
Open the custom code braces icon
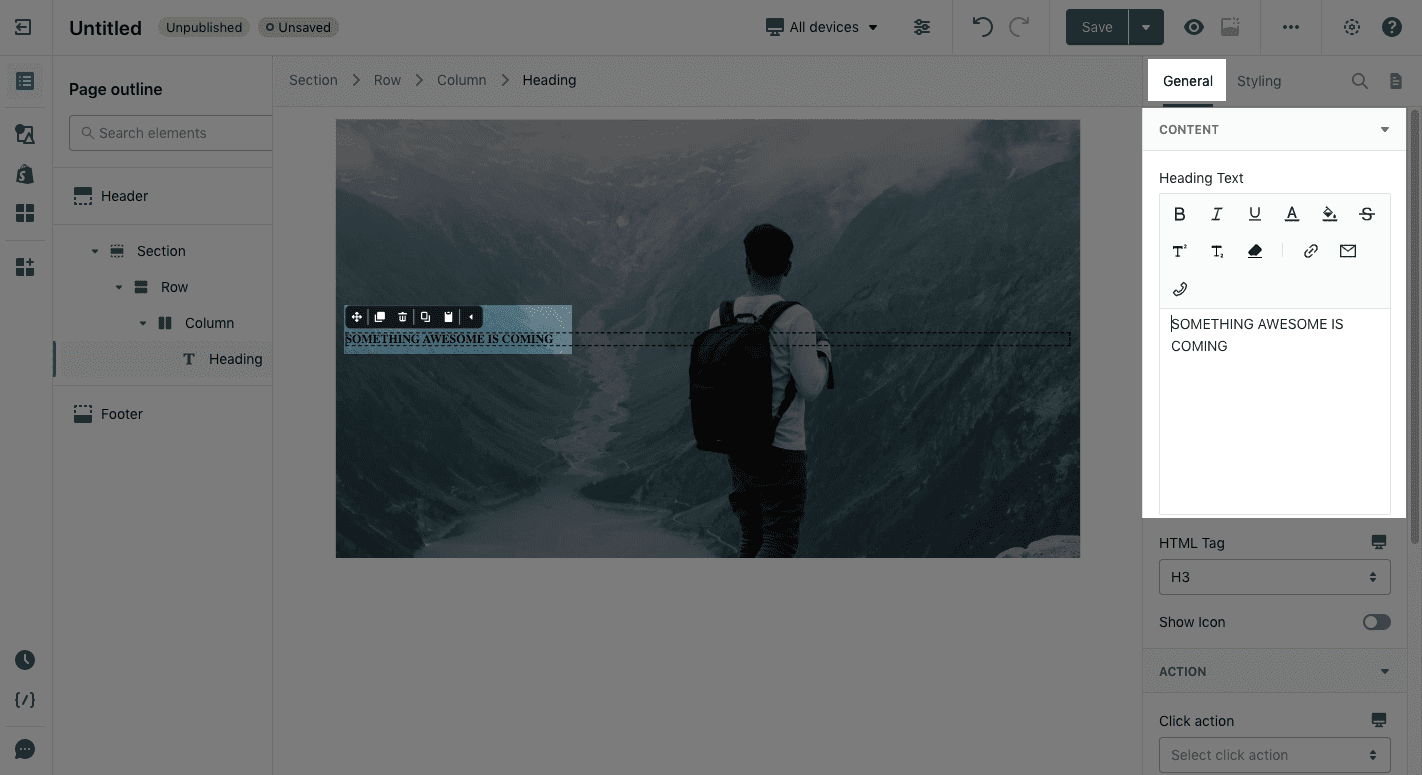[25, 700]
